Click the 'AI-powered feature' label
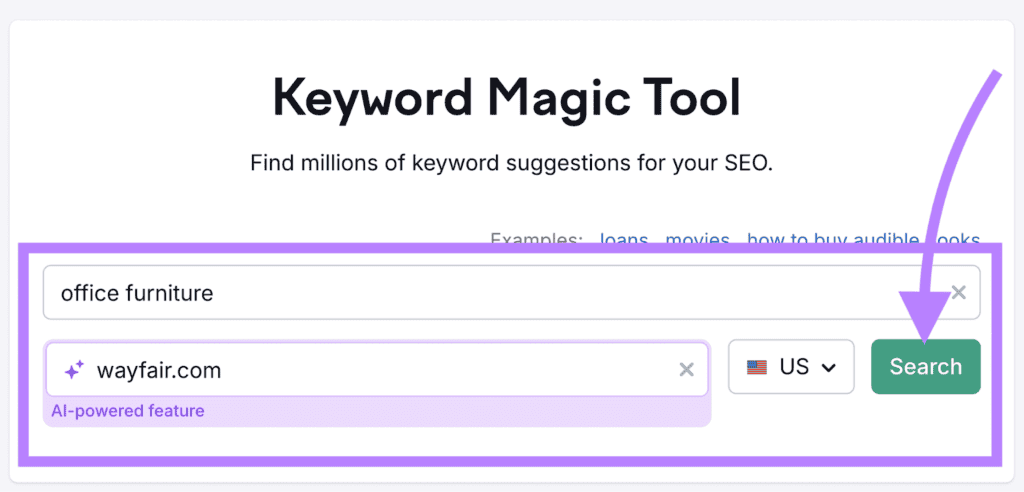 click(x=128, y=411)
